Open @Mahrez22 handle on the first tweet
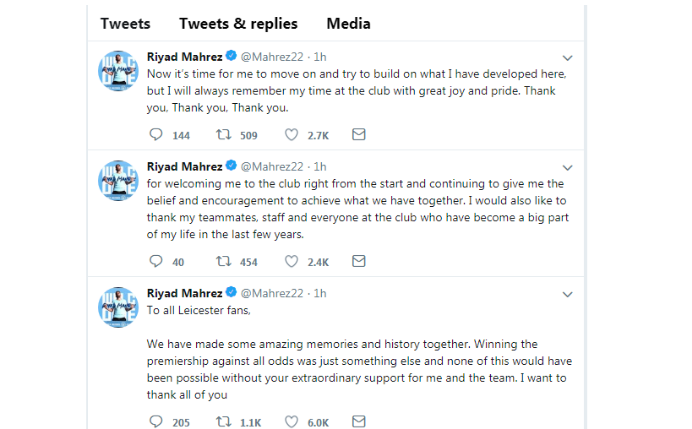The height and width of the screenshot is (429, 692). [x=269, y=57]
